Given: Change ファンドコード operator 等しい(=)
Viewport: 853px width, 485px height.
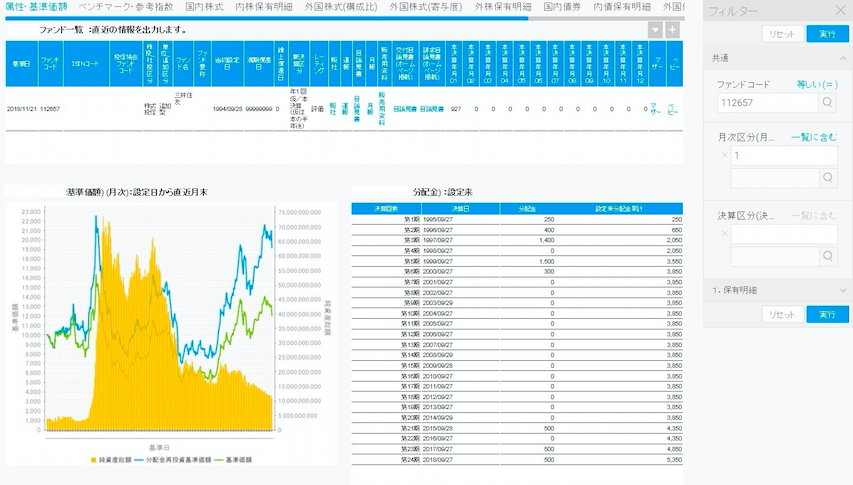Looking at the screenshot, I should click(816, 84).
